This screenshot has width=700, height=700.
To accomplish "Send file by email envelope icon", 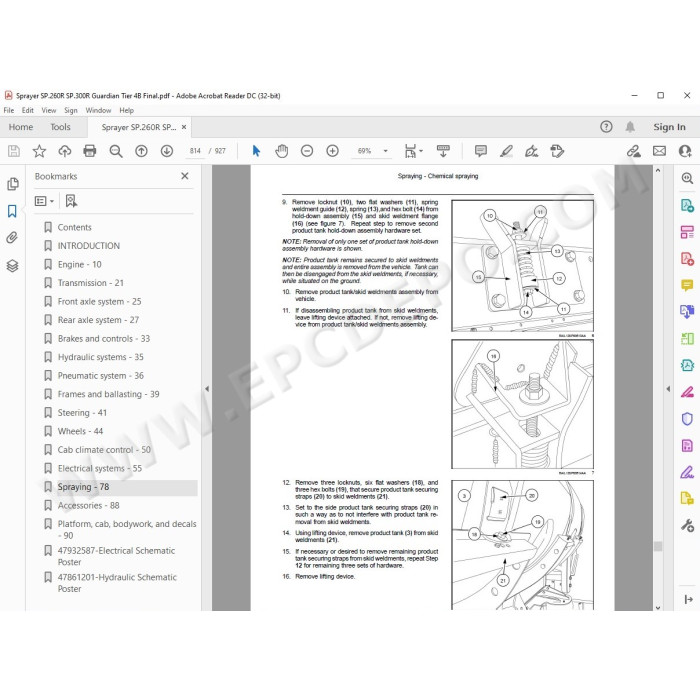I will pyautogui.click(x=659, y=151).
